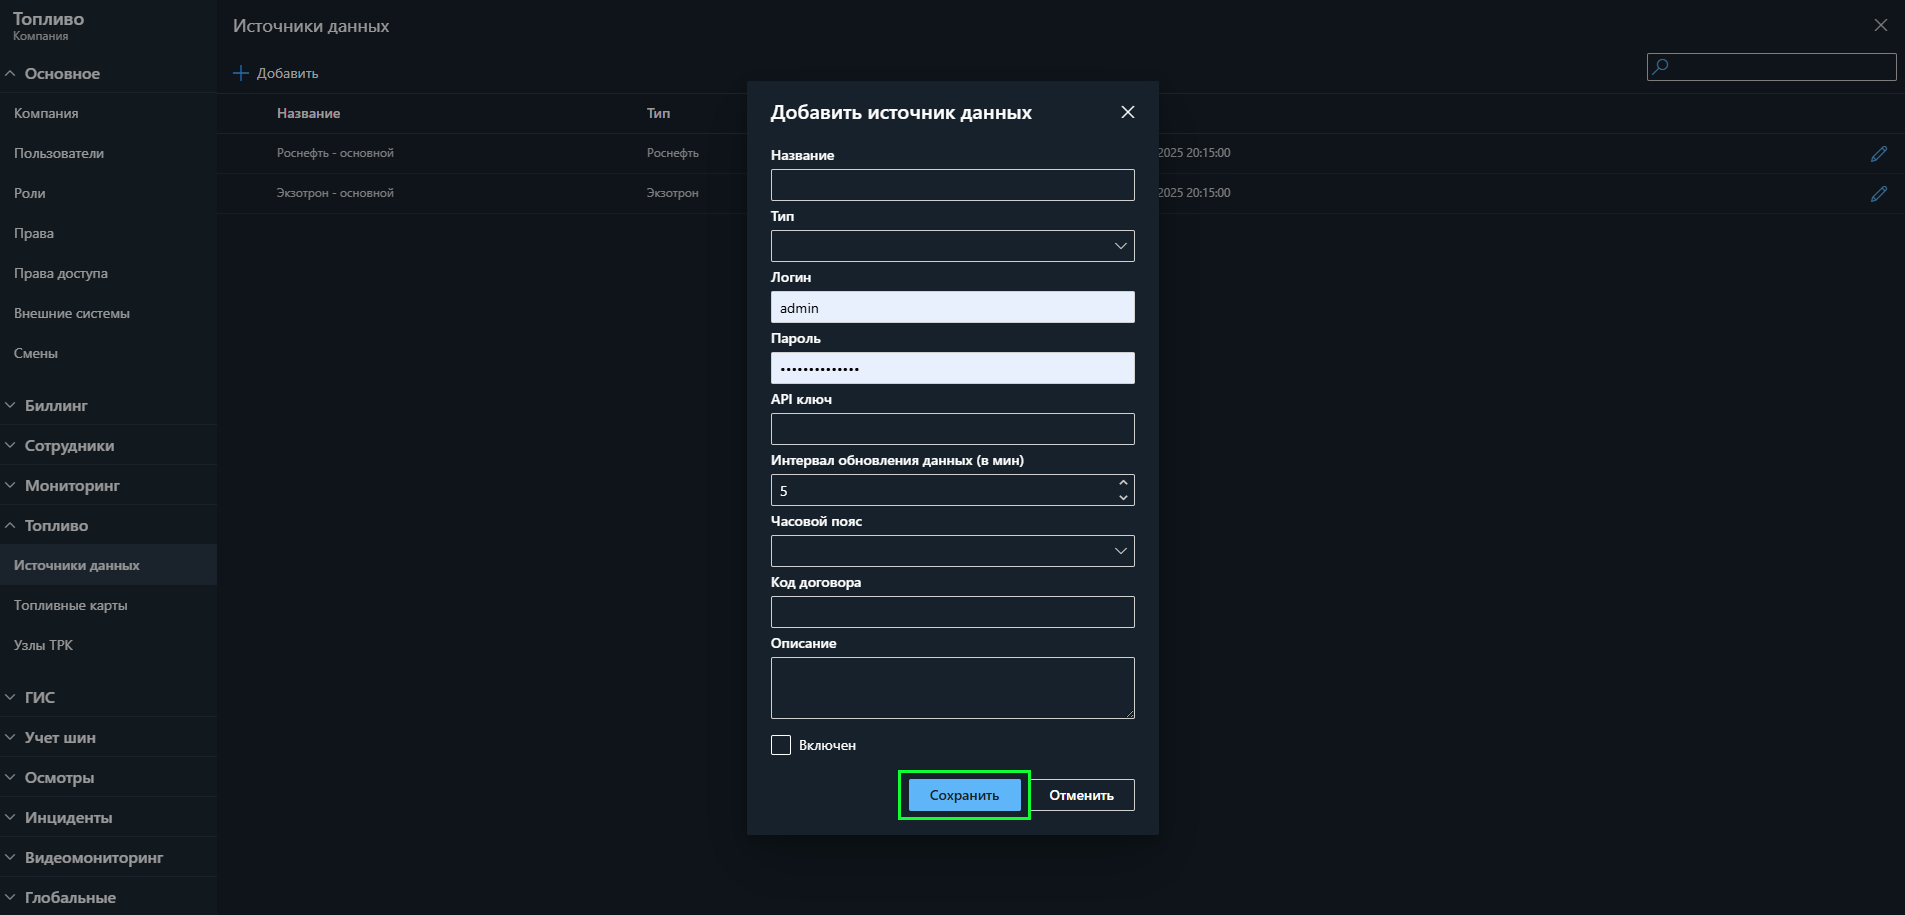
Task: Open the Тип dropdown
Action: click(x=952, y=246)
